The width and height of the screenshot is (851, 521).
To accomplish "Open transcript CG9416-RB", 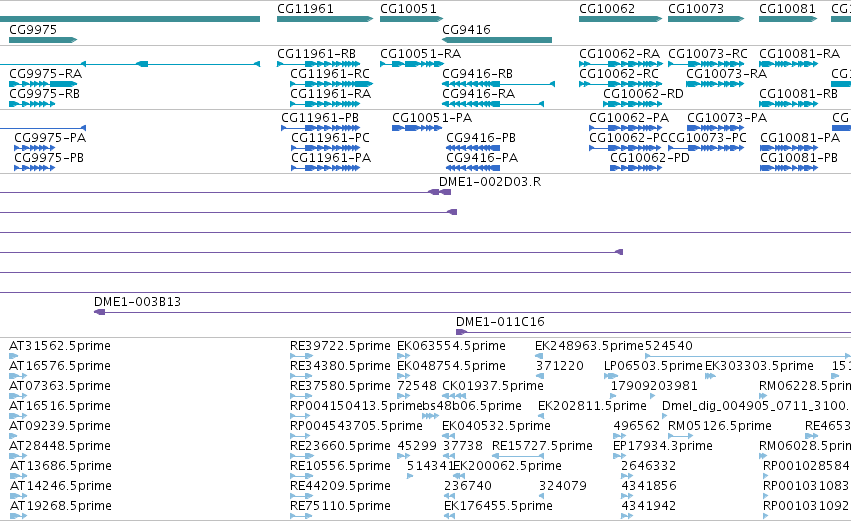I will pyautogui.click(x=498, y=84).
